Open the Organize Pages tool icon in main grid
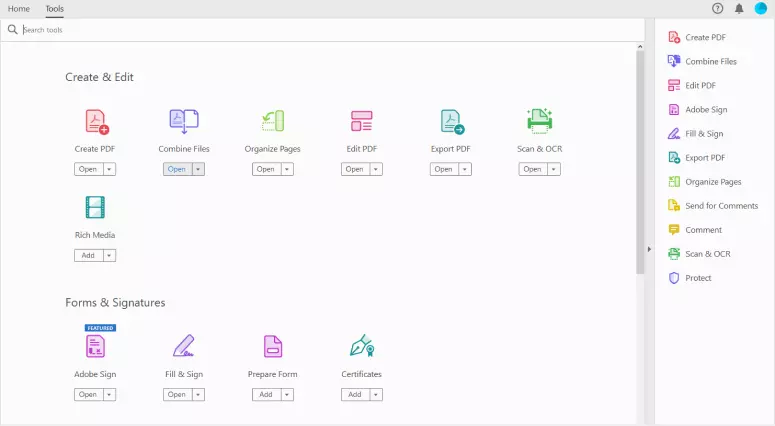 [273, 121]
